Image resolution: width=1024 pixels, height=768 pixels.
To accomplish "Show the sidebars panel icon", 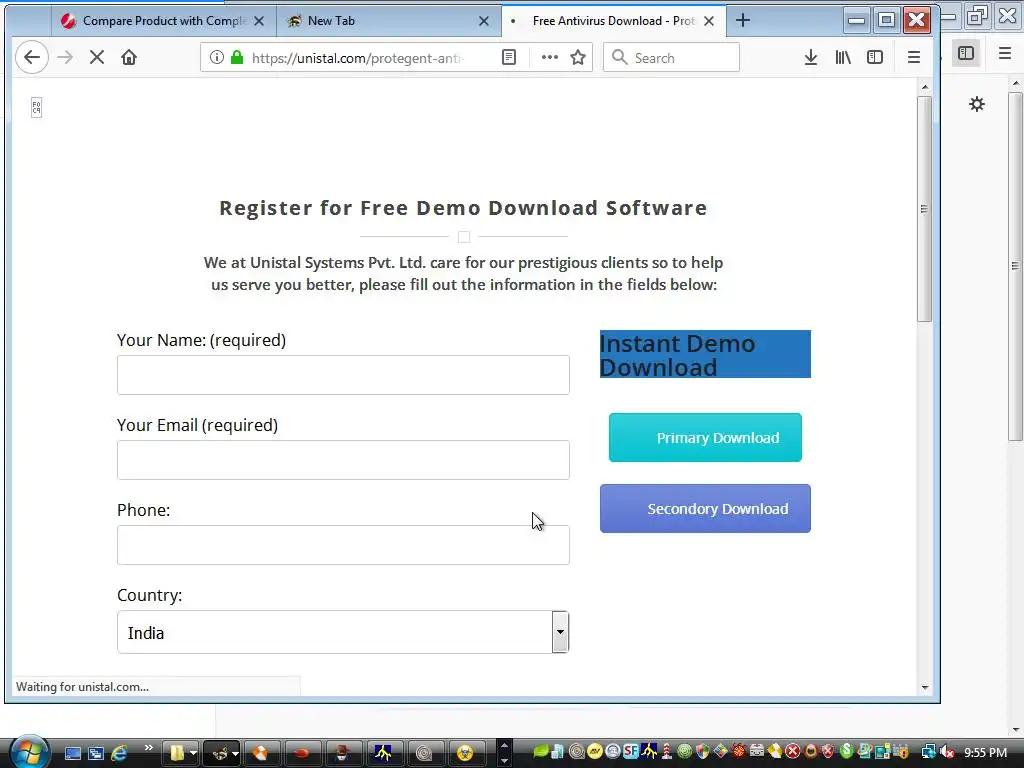I will pos(875,57).
